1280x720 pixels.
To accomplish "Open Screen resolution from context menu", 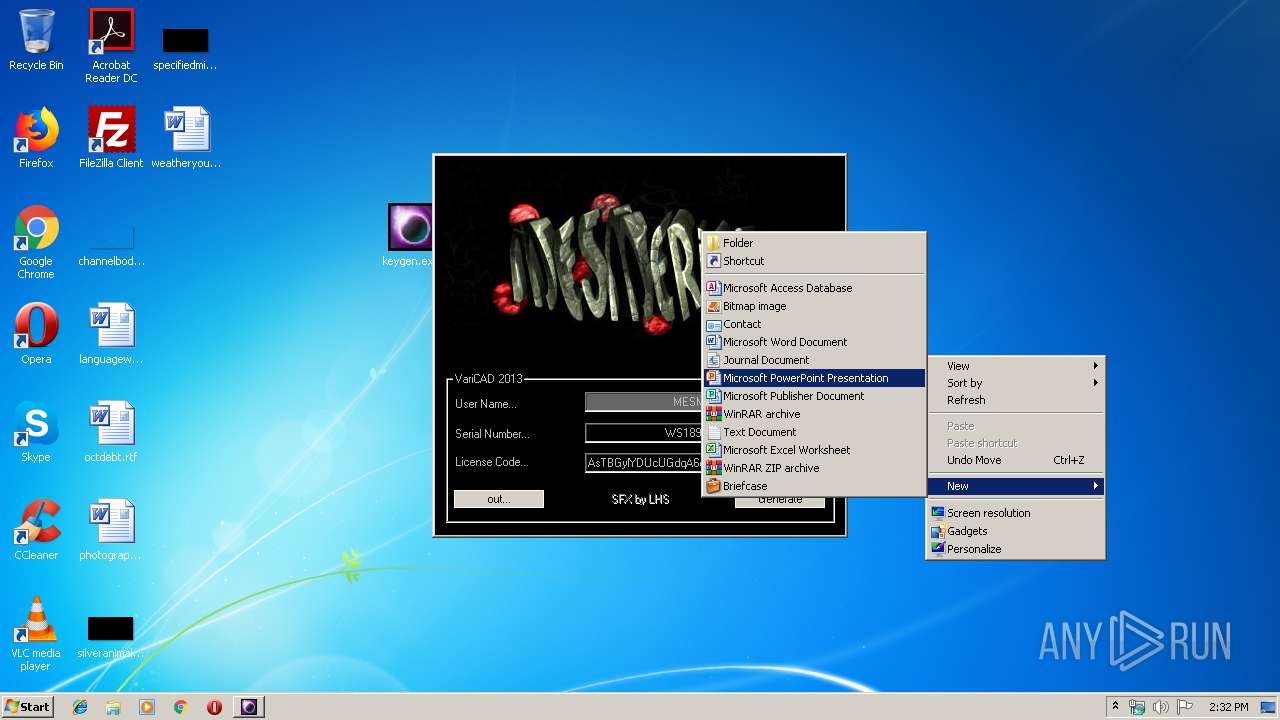I will click(x=1015, y=513).
